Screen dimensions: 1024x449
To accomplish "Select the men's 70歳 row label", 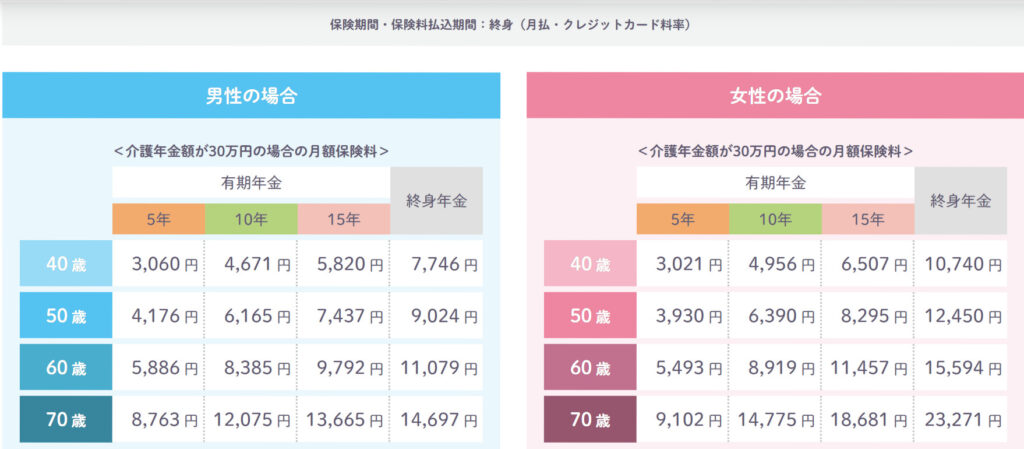I will point(65,421).
